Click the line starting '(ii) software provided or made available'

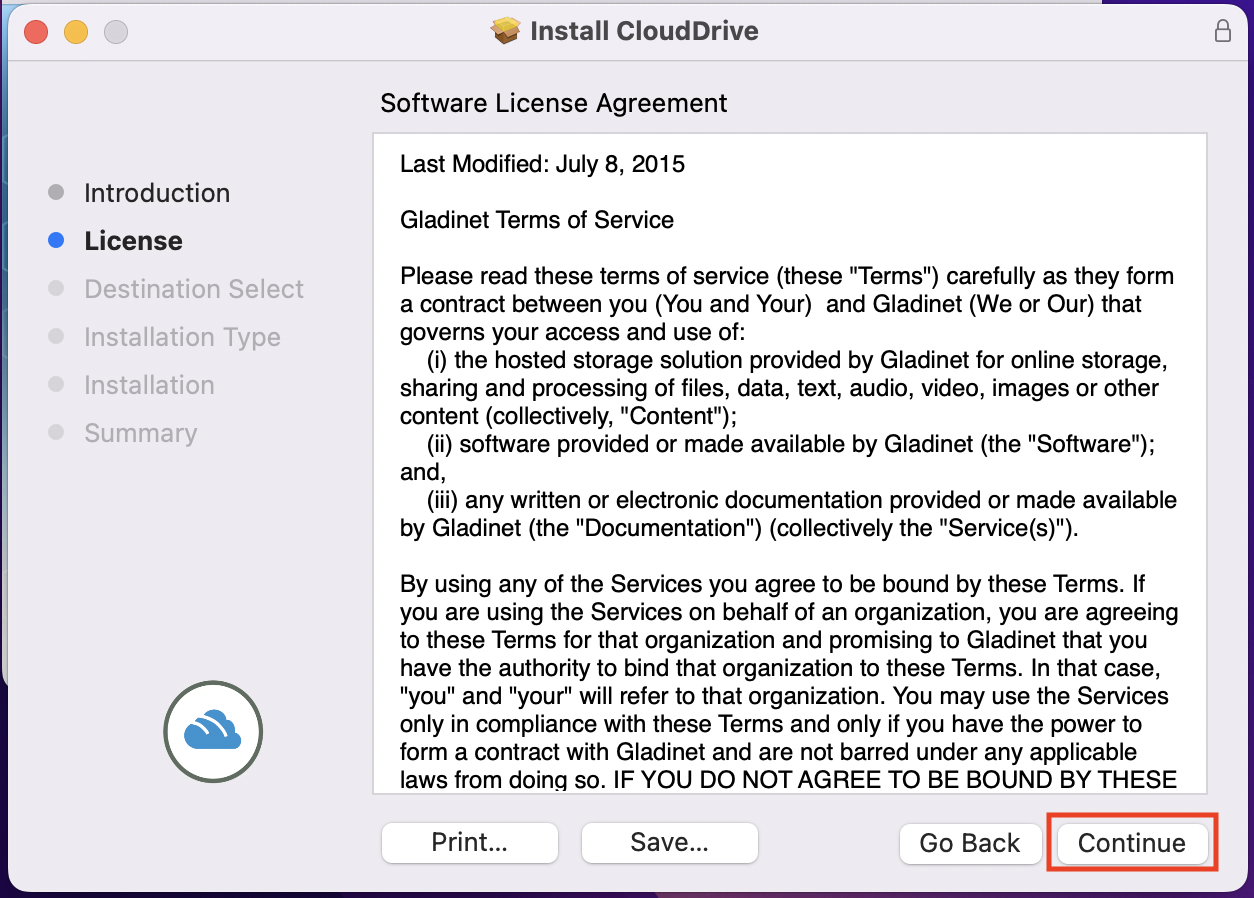coord(791,444)
